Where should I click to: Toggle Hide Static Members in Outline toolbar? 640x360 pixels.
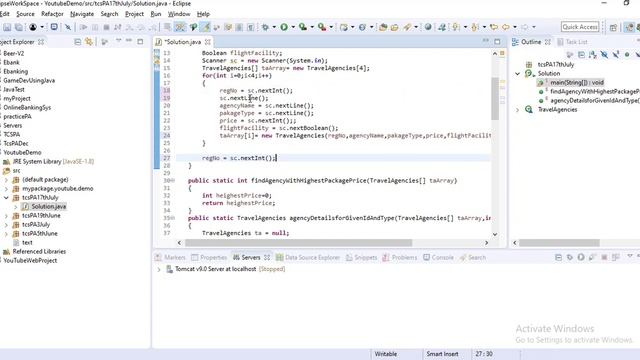pos(616,54)
